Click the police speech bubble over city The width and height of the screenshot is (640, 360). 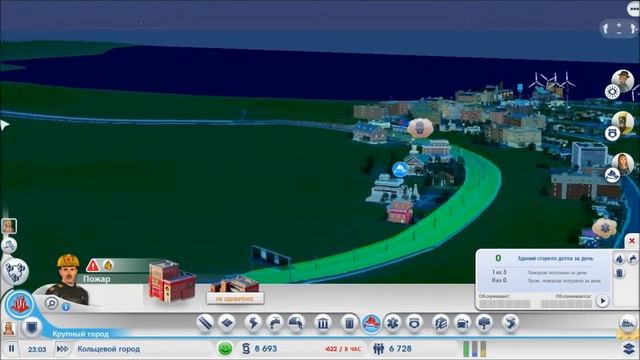point(420,128)
